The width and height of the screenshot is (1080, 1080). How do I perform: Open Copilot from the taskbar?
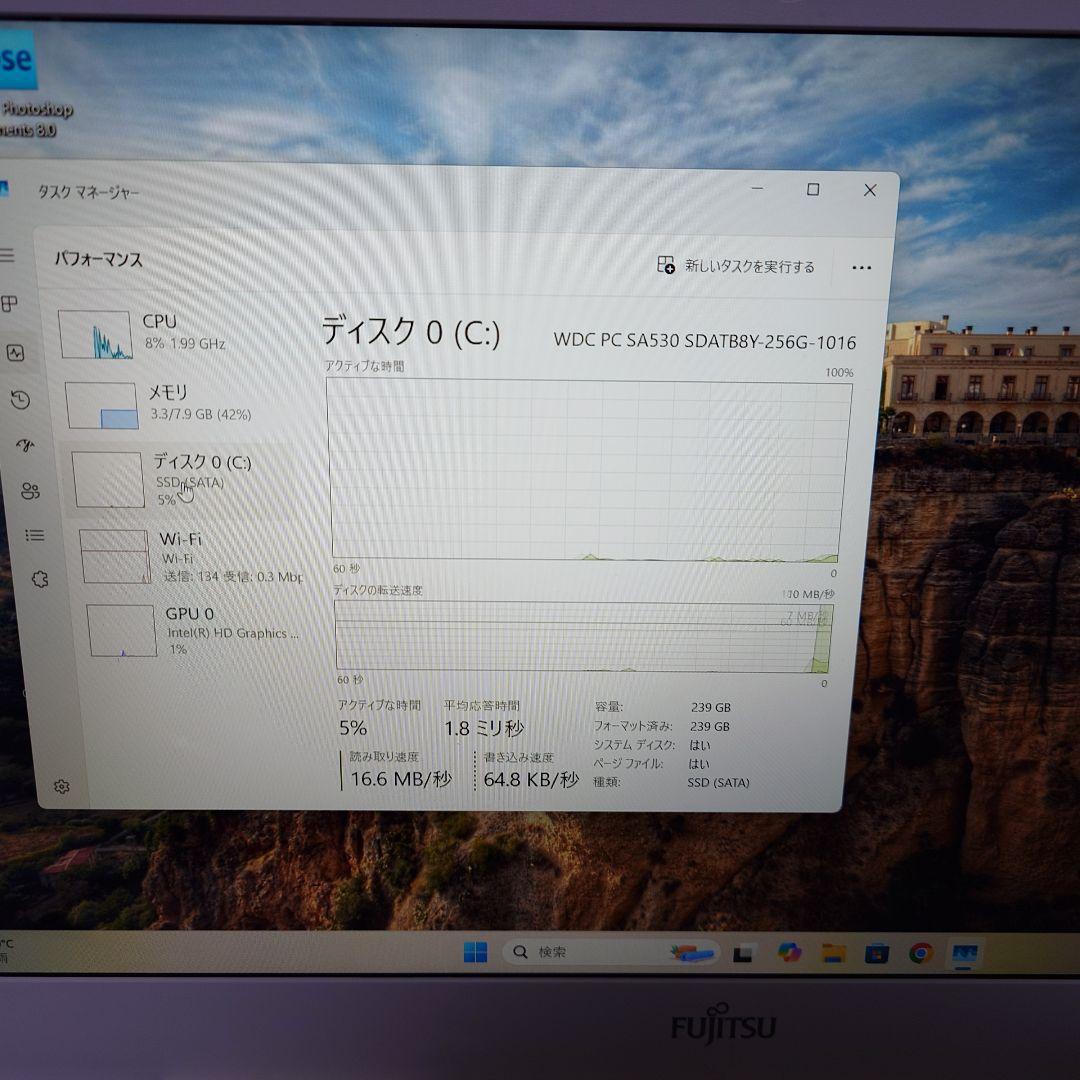pyautogui.click(x=789, y=952)
